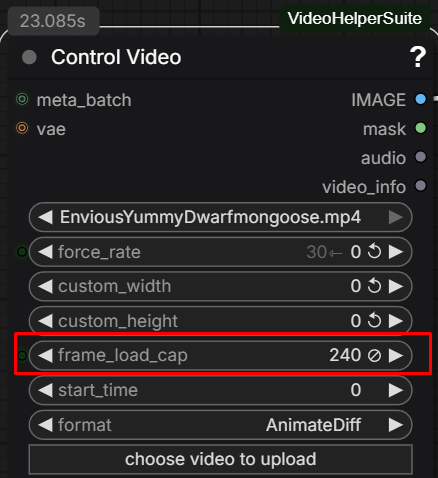438x478 pixels.
Task: Open the node help question mark
Action: coord(417,57)
